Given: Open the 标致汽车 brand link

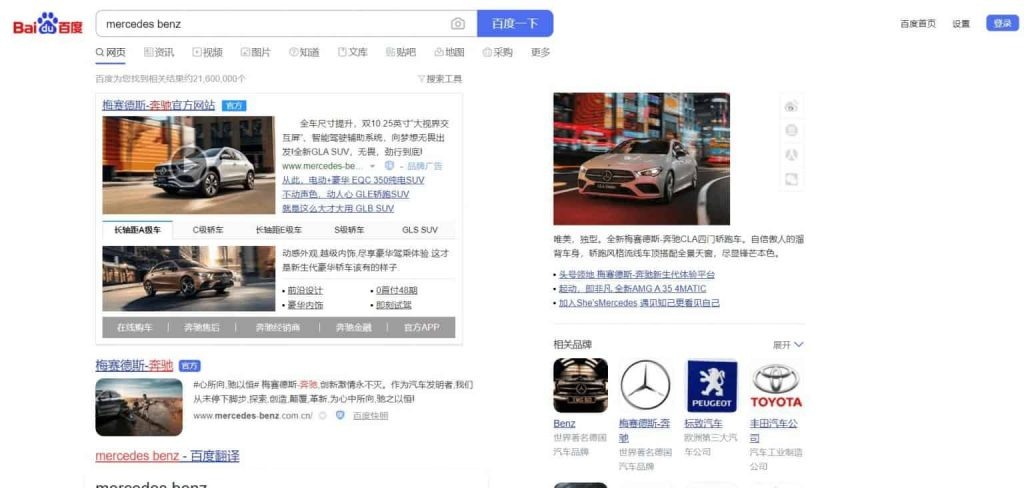Looking at the screenshot, I should [x=703, y=423].
